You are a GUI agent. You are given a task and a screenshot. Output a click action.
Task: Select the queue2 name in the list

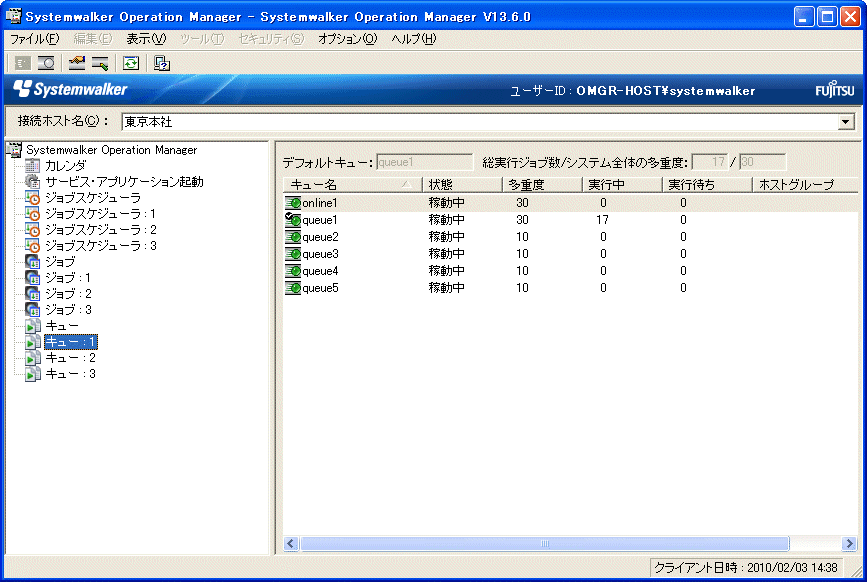point(320,237)
